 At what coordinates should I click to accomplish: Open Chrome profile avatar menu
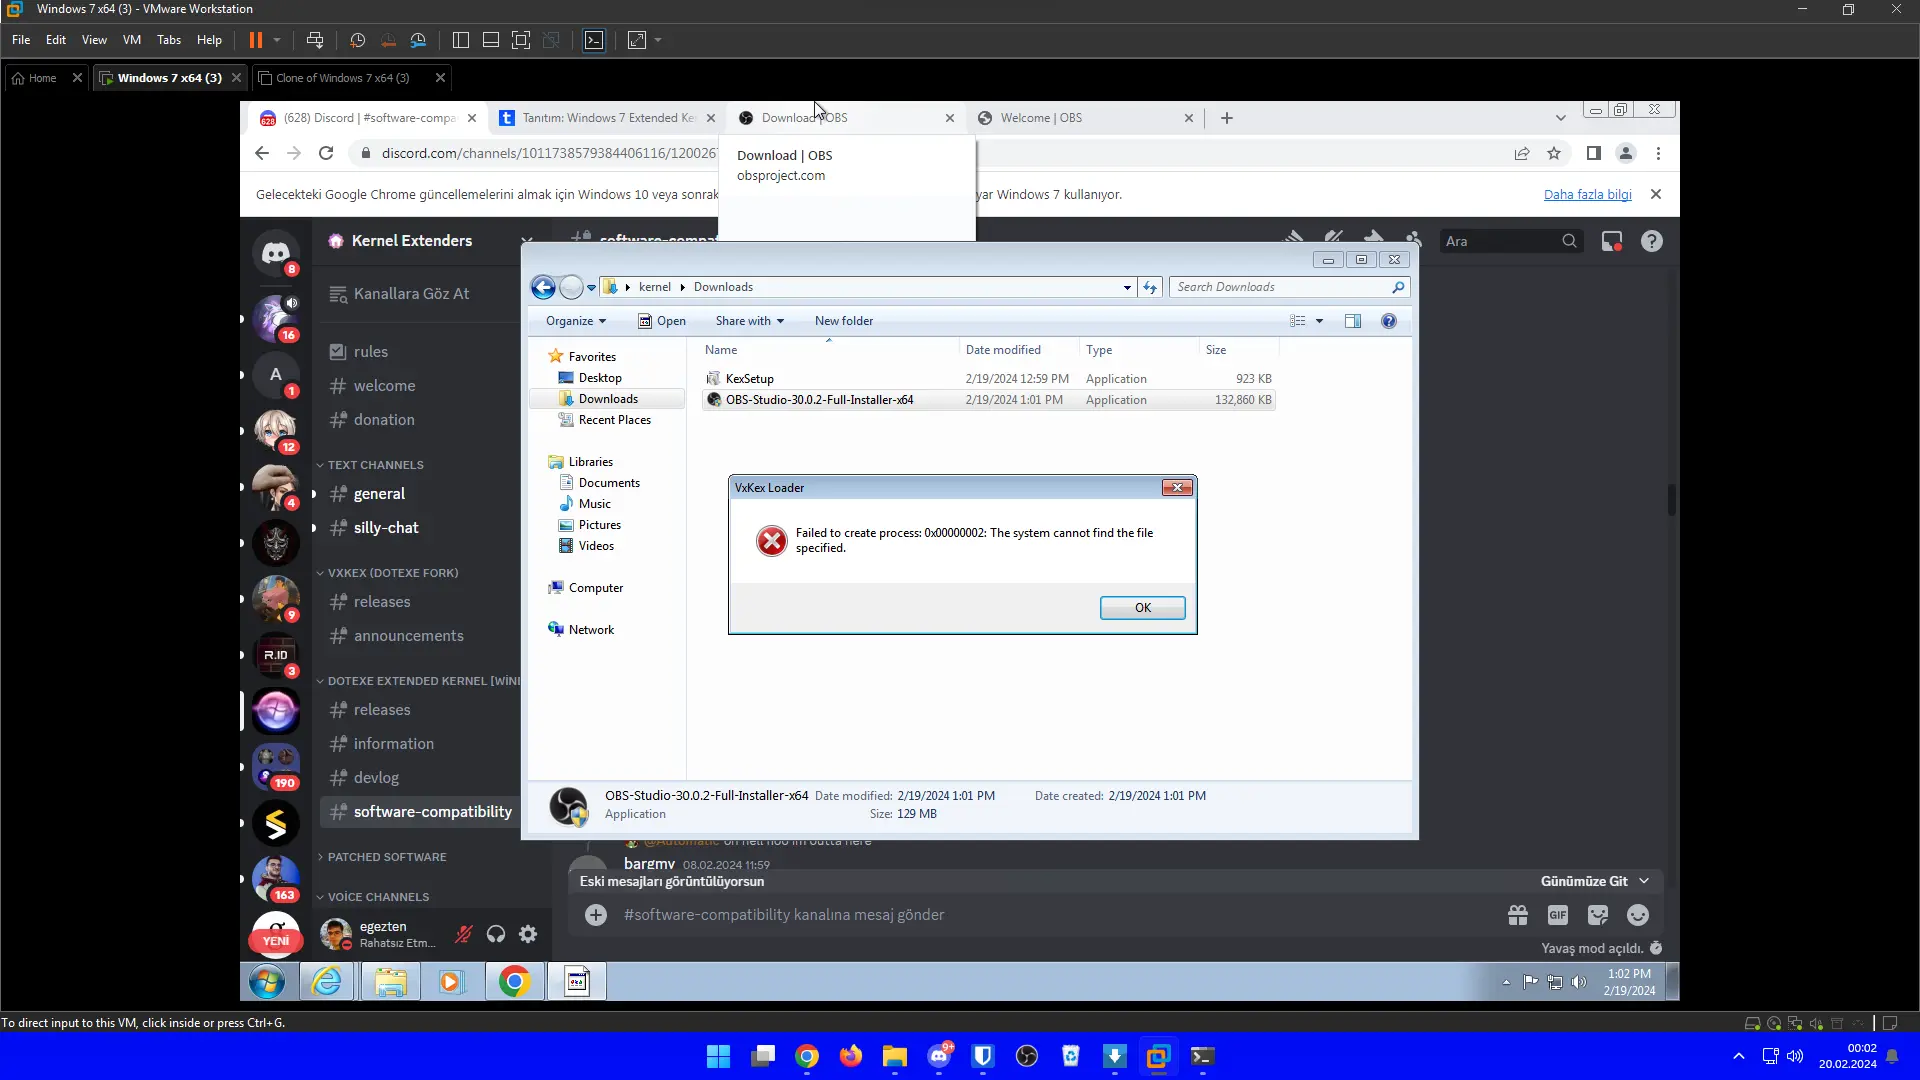click(1626, 153)
